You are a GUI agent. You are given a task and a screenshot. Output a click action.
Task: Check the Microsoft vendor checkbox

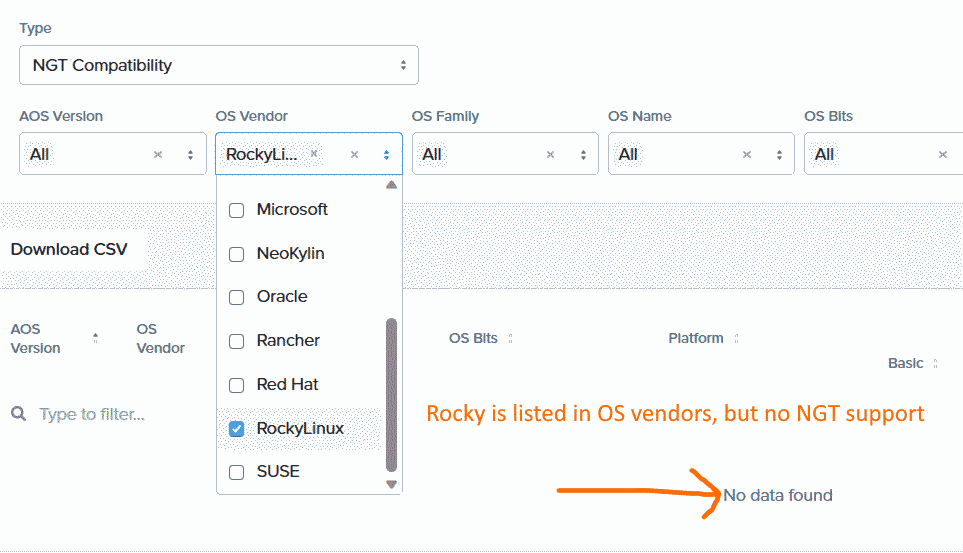pyautogui.click(x=236, y=210)
